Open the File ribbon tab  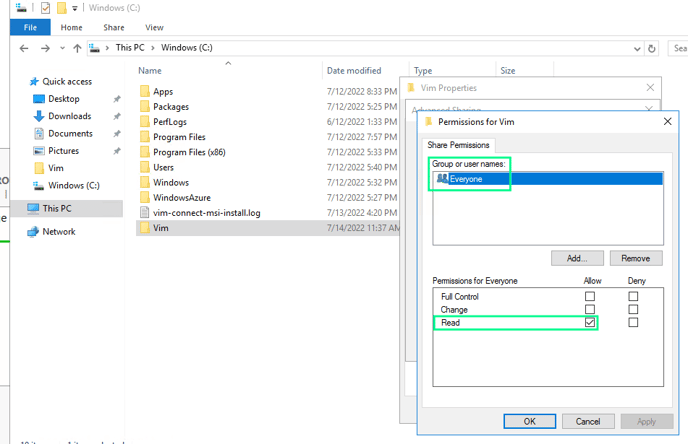pyautogui.click(x=29, y=27)
